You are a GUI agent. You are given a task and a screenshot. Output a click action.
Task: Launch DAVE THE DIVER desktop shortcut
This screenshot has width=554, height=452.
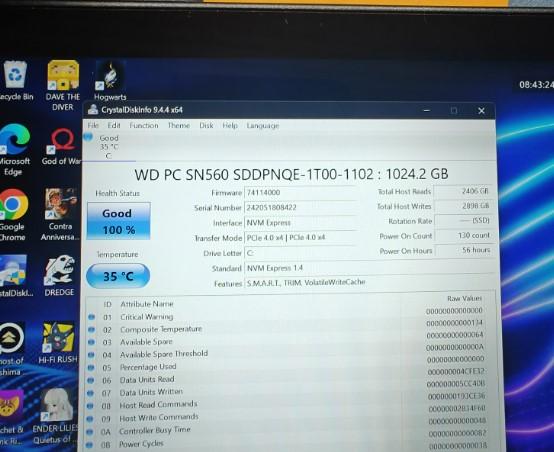[x=63, y=85]
